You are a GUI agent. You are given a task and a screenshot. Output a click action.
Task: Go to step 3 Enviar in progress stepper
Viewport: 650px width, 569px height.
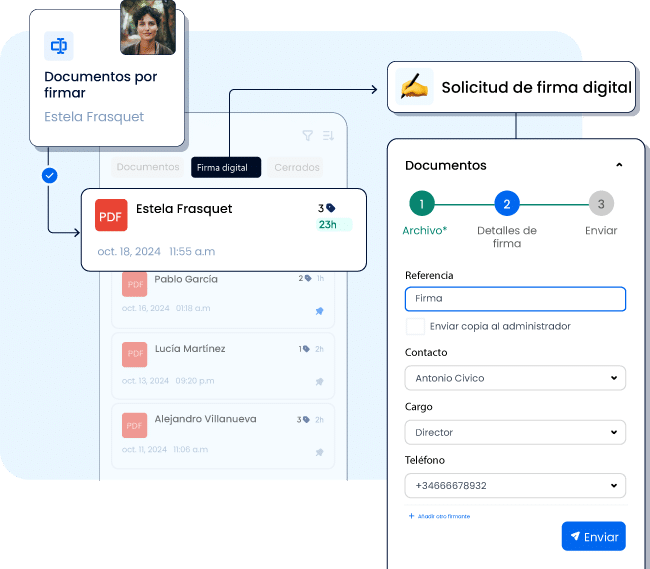click(x=601, y=205)
